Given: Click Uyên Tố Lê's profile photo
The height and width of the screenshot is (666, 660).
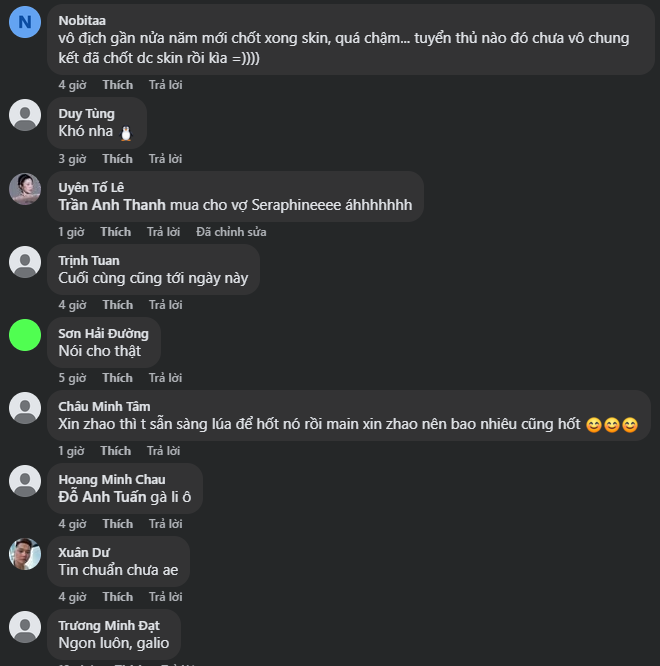Looking at the screenshot, I should coord(25,188).
